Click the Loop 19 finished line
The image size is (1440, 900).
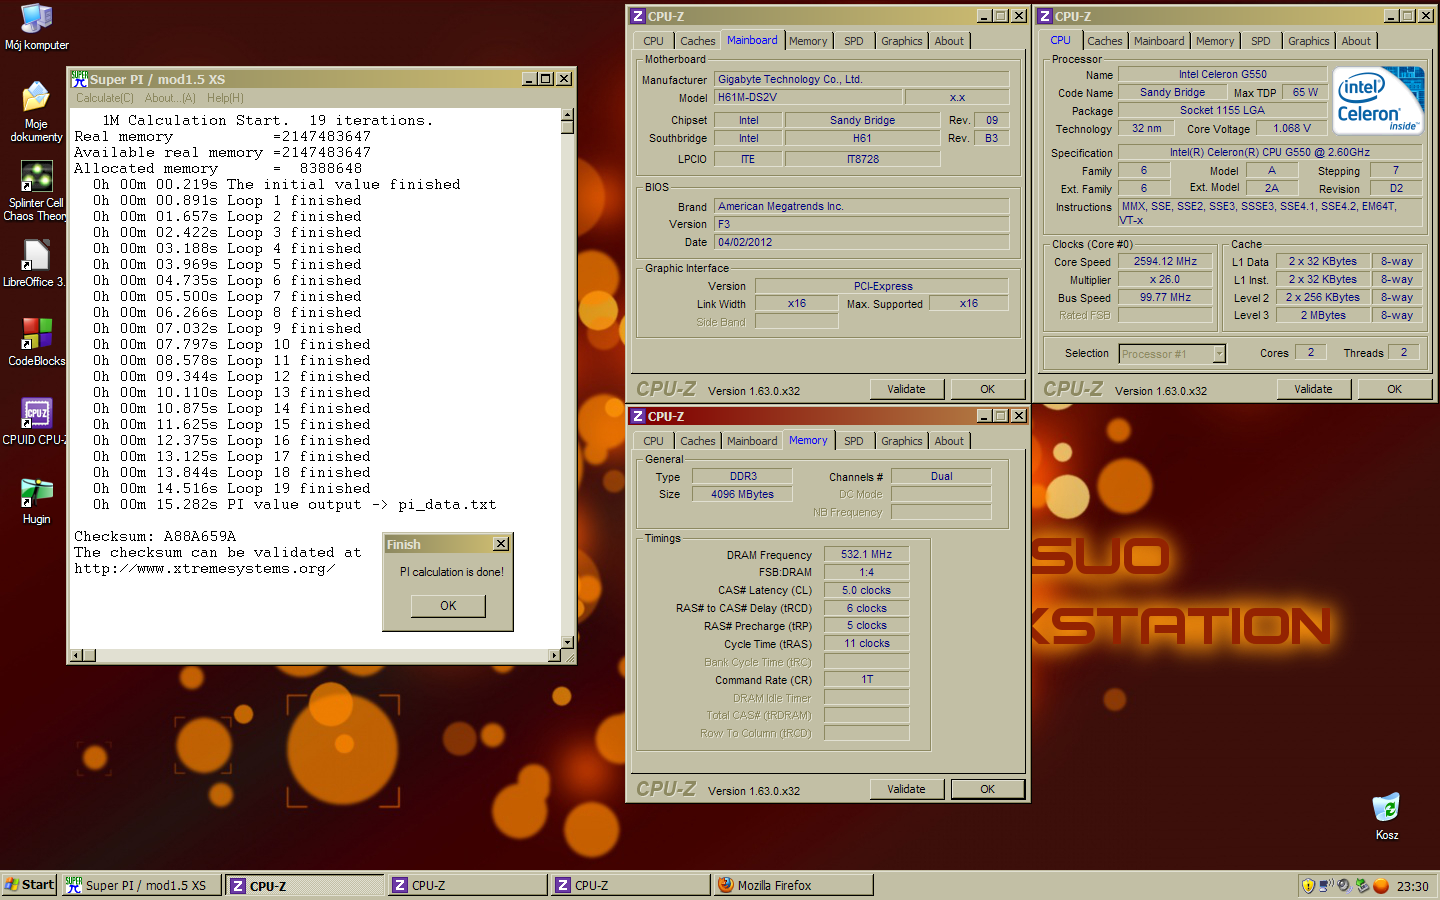(232, 488)
